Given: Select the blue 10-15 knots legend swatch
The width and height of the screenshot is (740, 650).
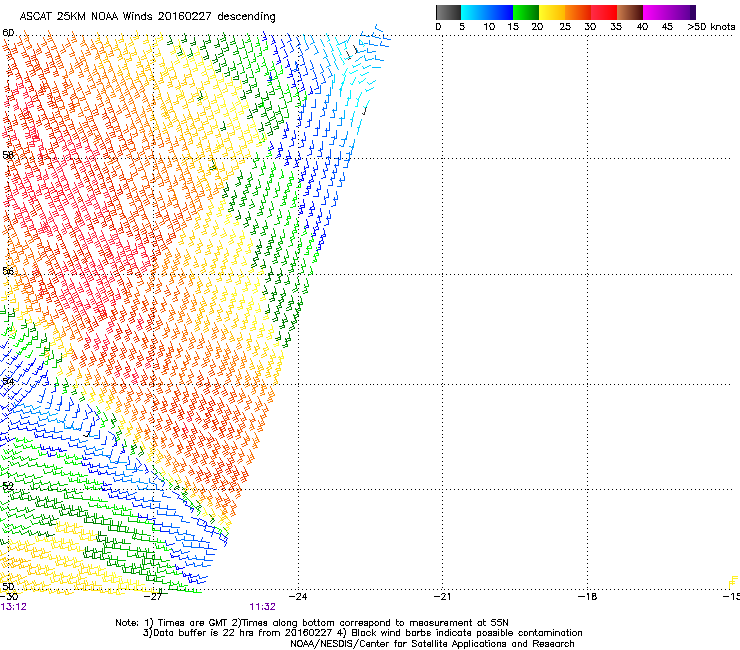Looking at the screenshot, I should pos(500,12).
